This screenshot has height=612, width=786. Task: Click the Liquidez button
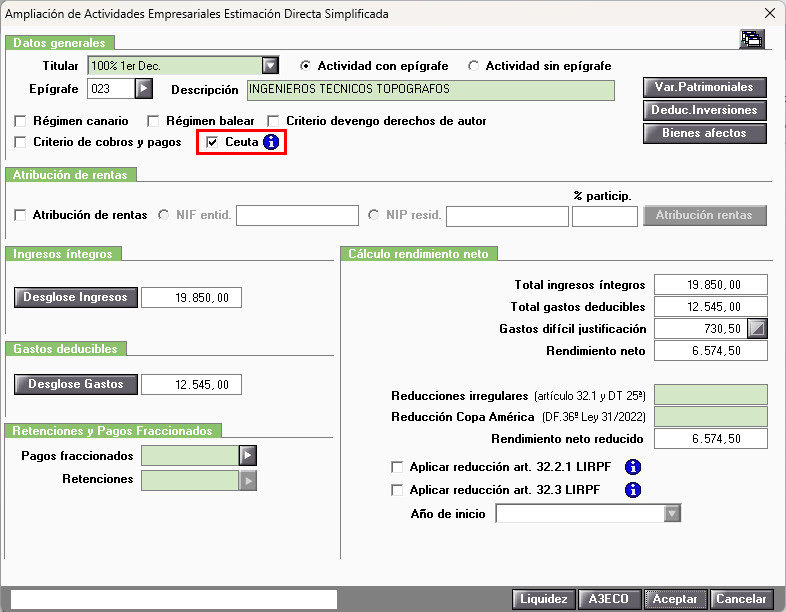point(544,599)
